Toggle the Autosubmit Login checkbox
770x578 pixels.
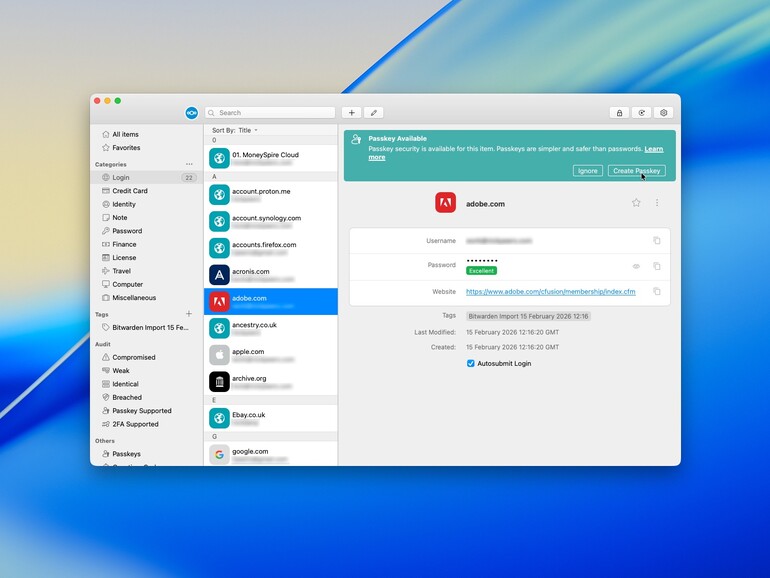(x=470, y=363)
